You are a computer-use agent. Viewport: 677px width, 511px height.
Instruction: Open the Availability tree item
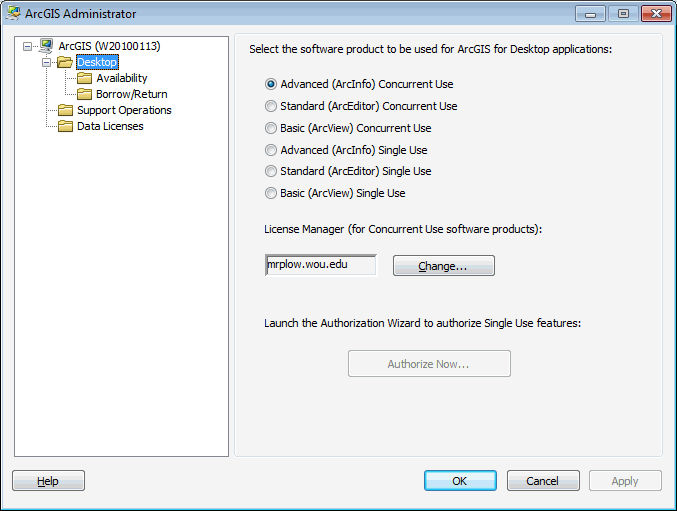point(122,78)
